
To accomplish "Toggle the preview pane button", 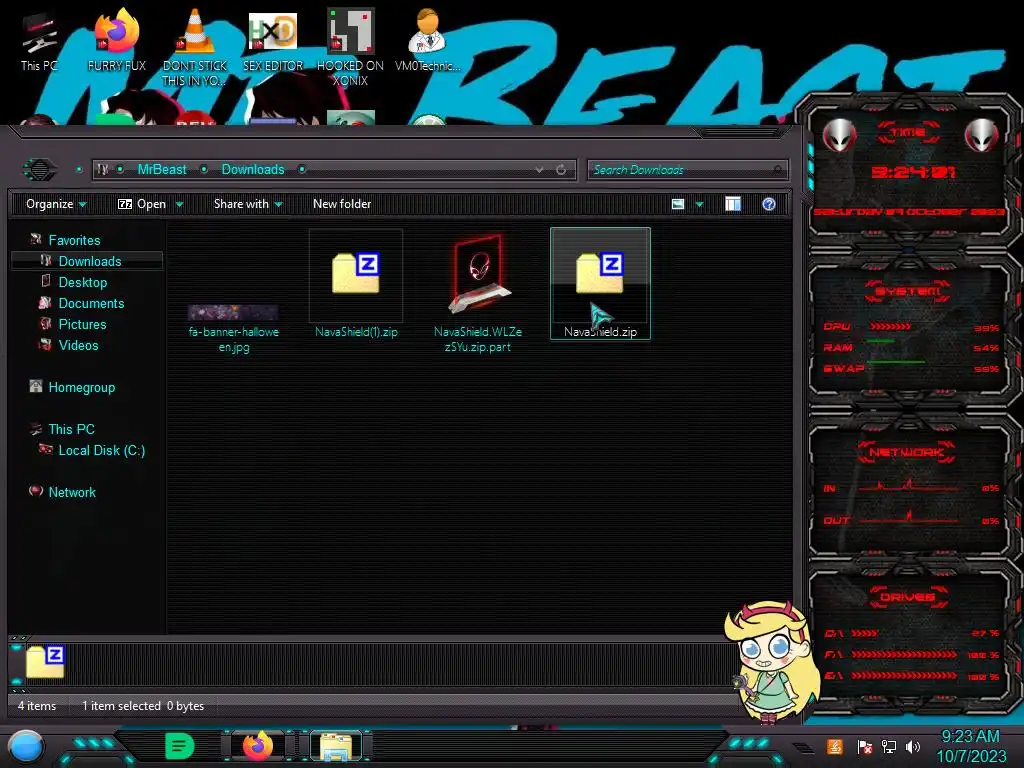I will click(733, 204).
